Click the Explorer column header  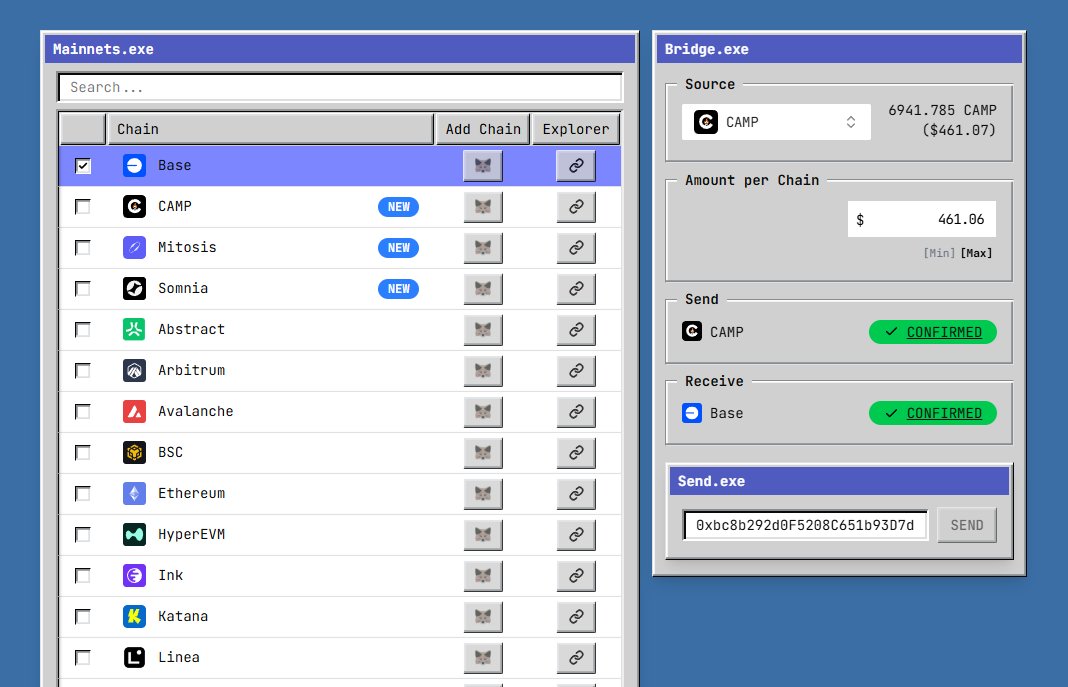576,129
